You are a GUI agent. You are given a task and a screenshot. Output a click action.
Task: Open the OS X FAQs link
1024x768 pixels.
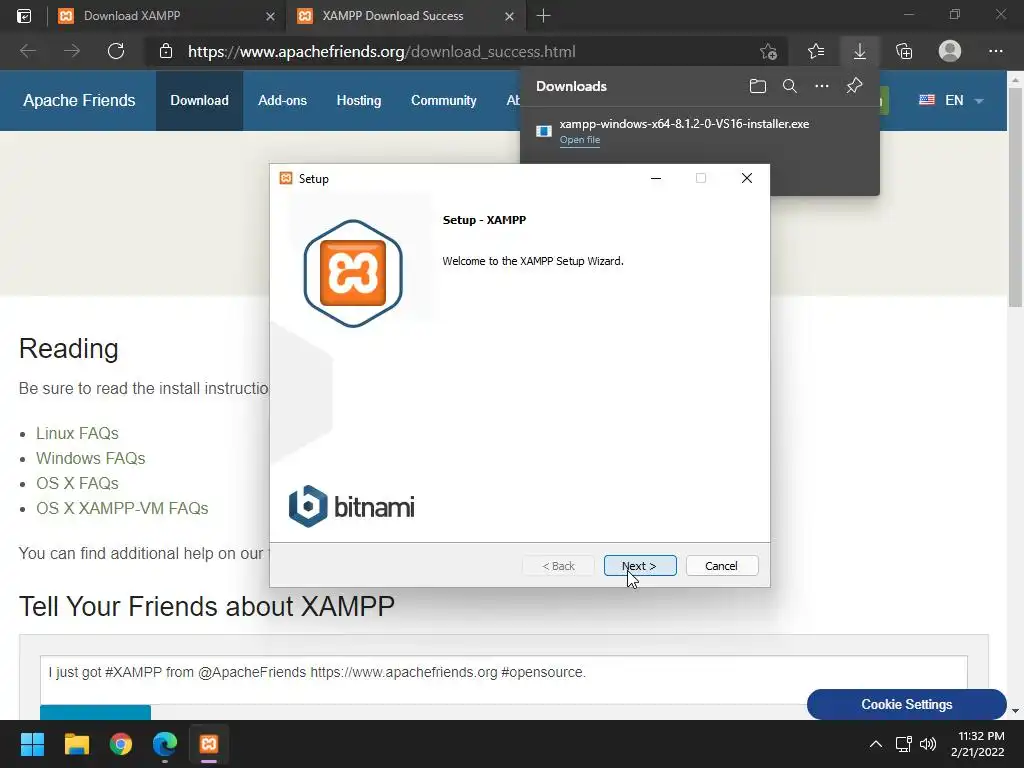[x=77, y=483]
